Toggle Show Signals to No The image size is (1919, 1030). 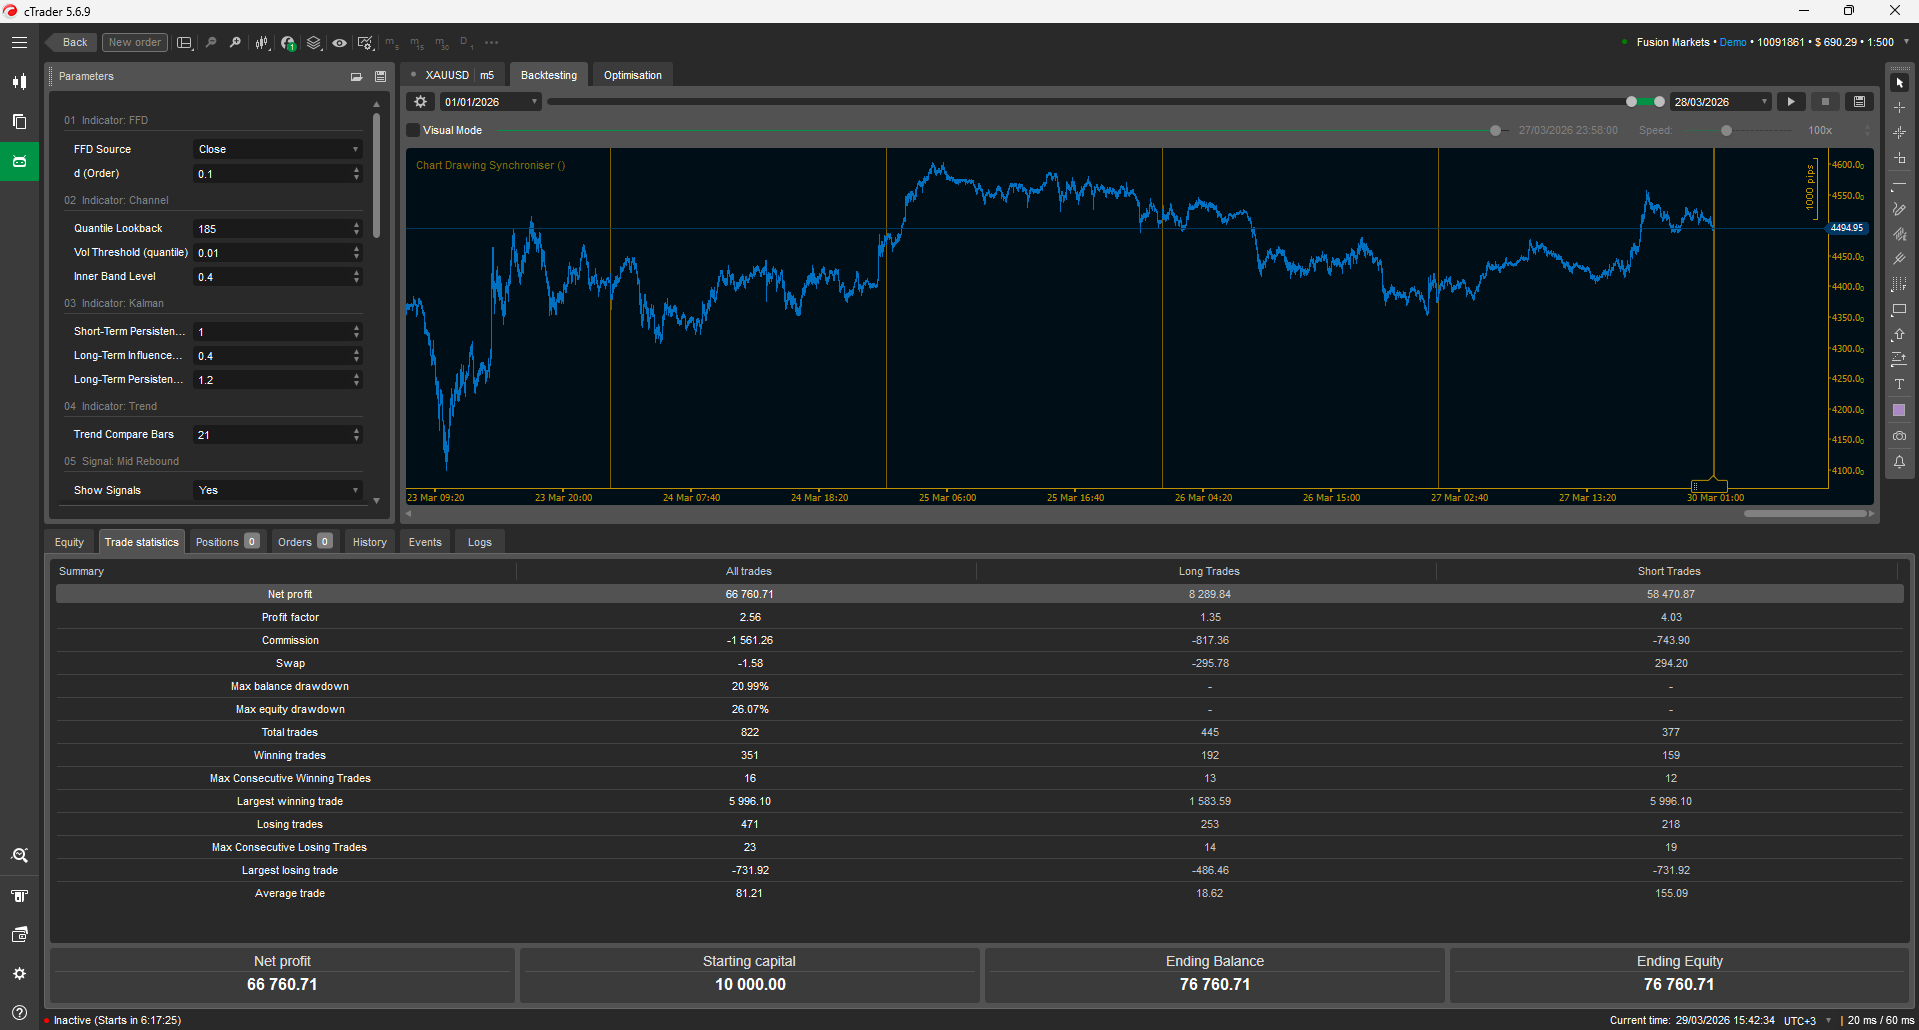click(x=277, y=490)
